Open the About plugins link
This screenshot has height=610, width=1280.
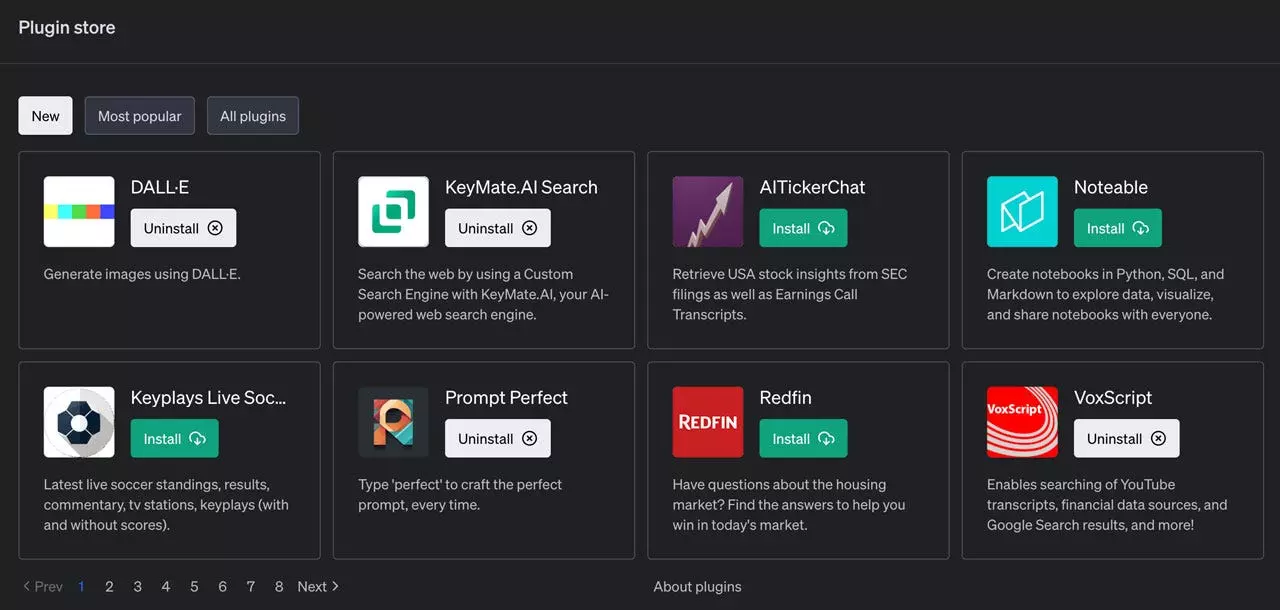pyautogui.click(x=698, y=587)
